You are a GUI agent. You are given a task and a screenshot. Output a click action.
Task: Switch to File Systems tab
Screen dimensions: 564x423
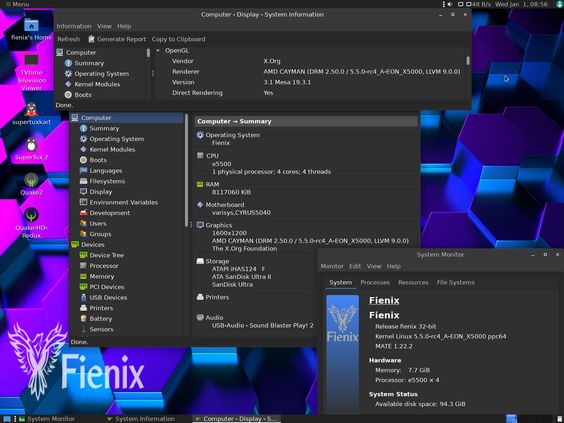pyautogui.click(x=455, y=282)
